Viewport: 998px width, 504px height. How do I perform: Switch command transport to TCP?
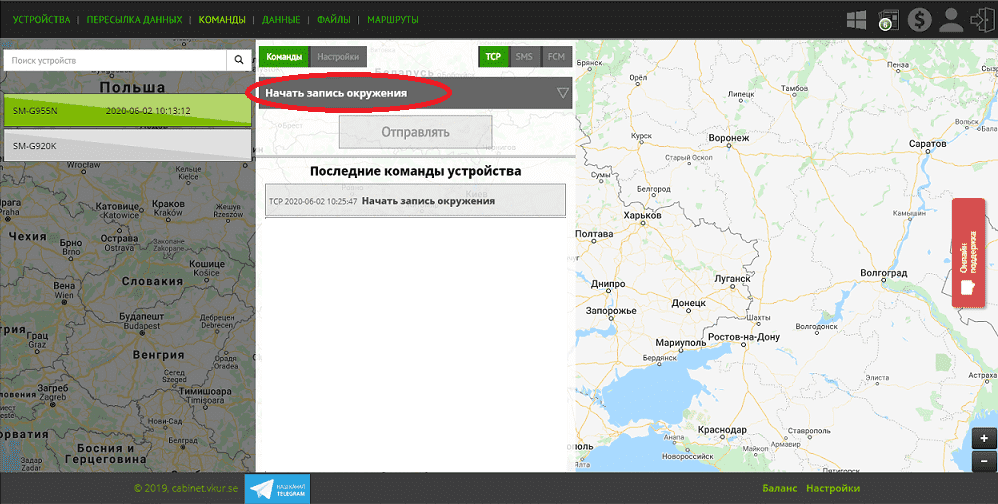tap(493, 57)
